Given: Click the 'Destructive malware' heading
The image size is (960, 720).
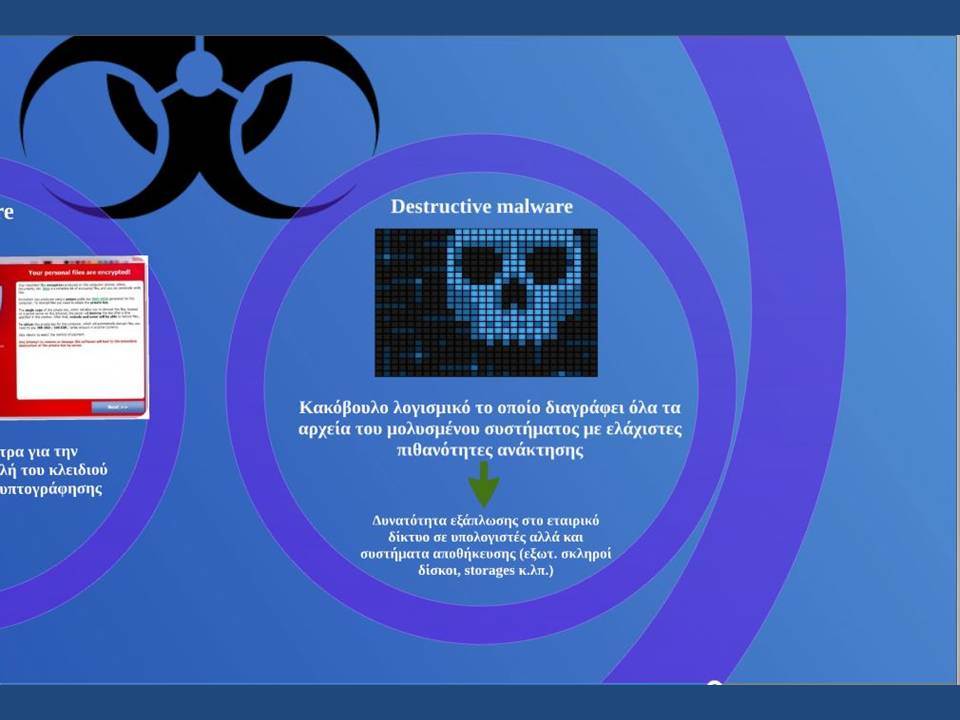Looking at the screenshot, I should [x=482, y=206].
